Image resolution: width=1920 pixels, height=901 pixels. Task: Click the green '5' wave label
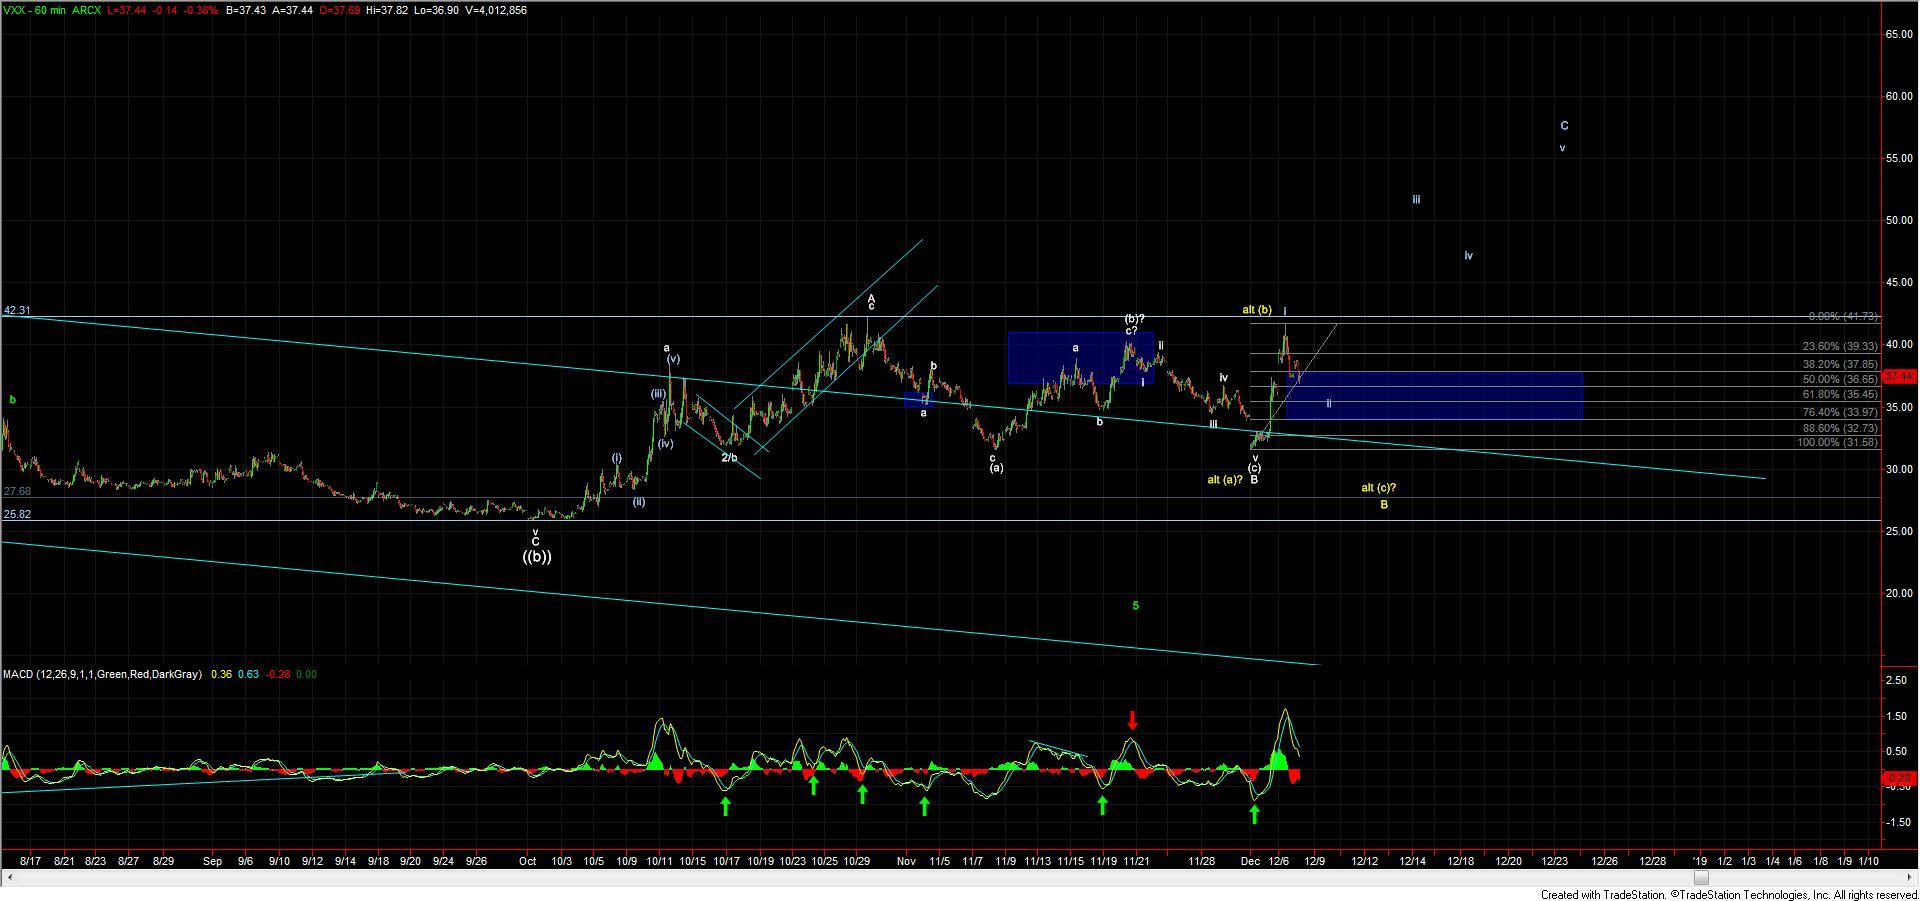point(1135,605)
